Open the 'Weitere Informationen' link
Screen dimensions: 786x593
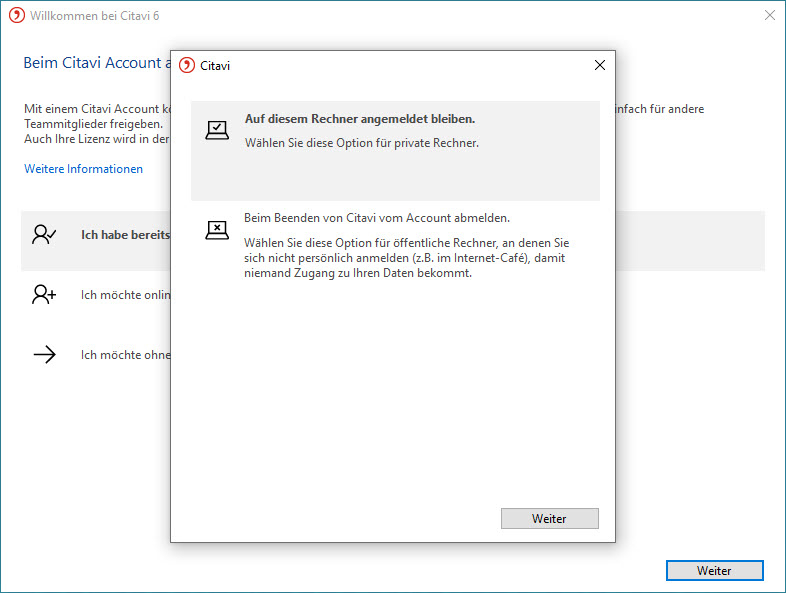[83, 169]
